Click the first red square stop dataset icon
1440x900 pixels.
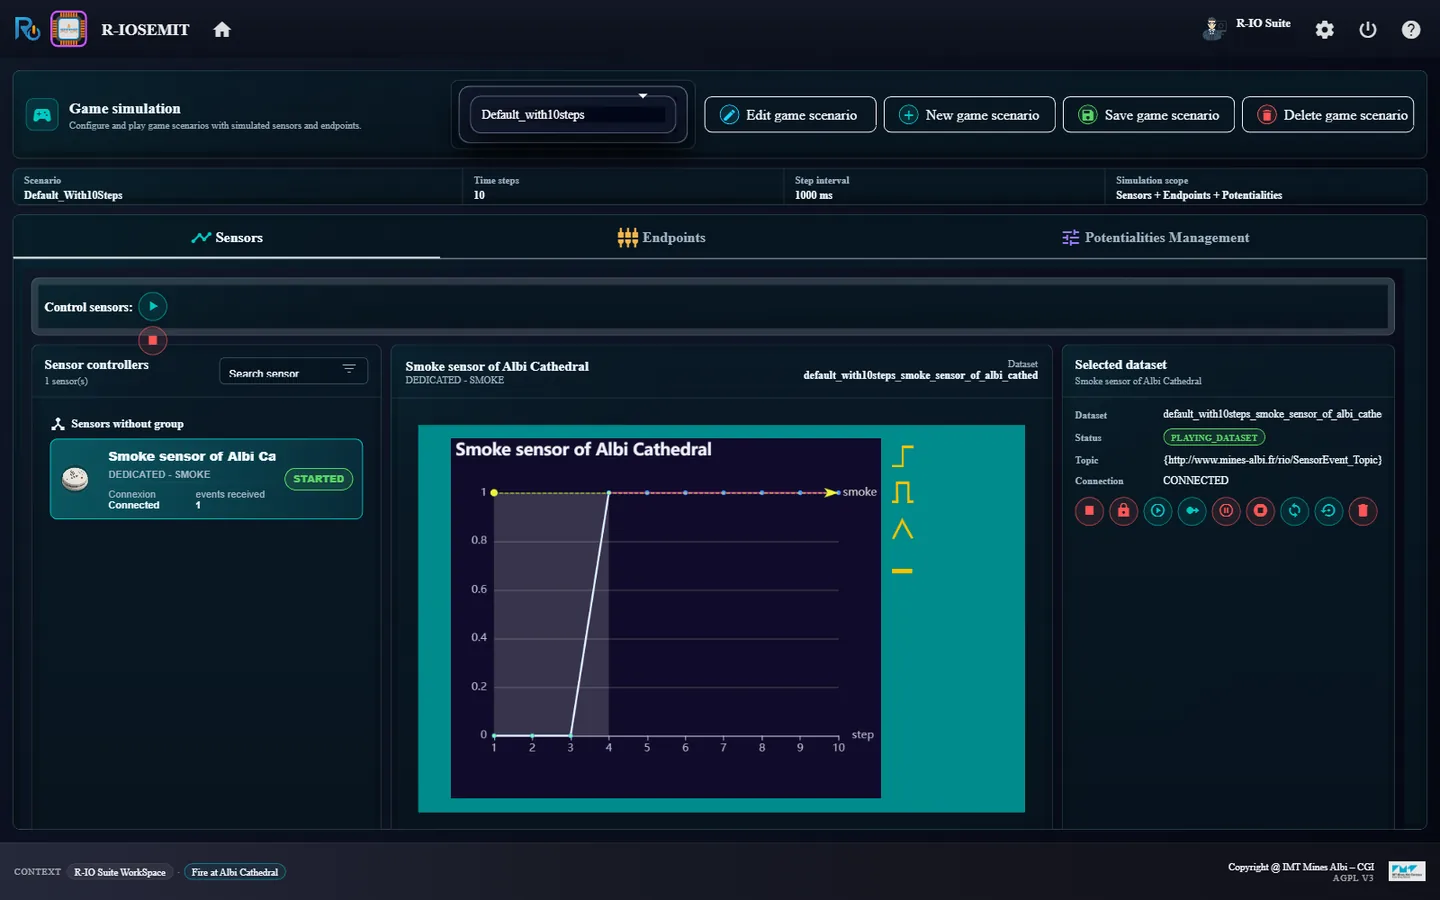pos(1089,511)
